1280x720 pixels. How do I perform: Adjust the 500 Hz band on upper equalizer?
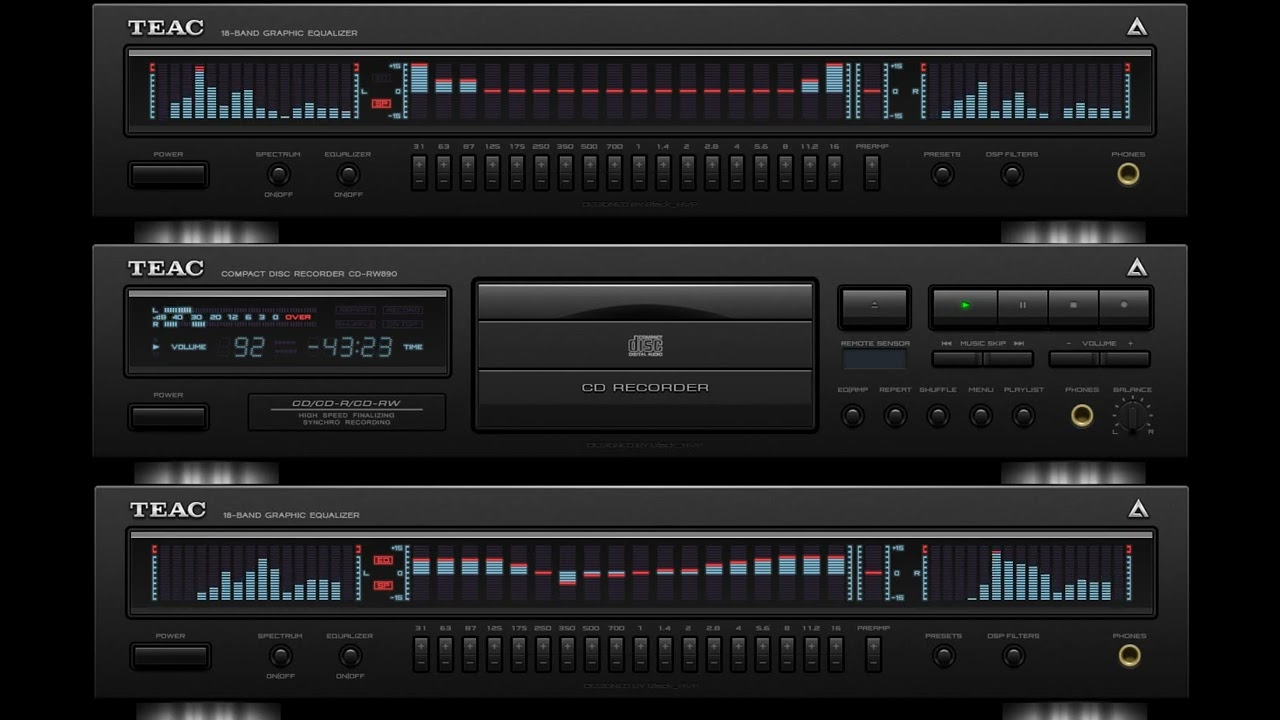point(590,173)
